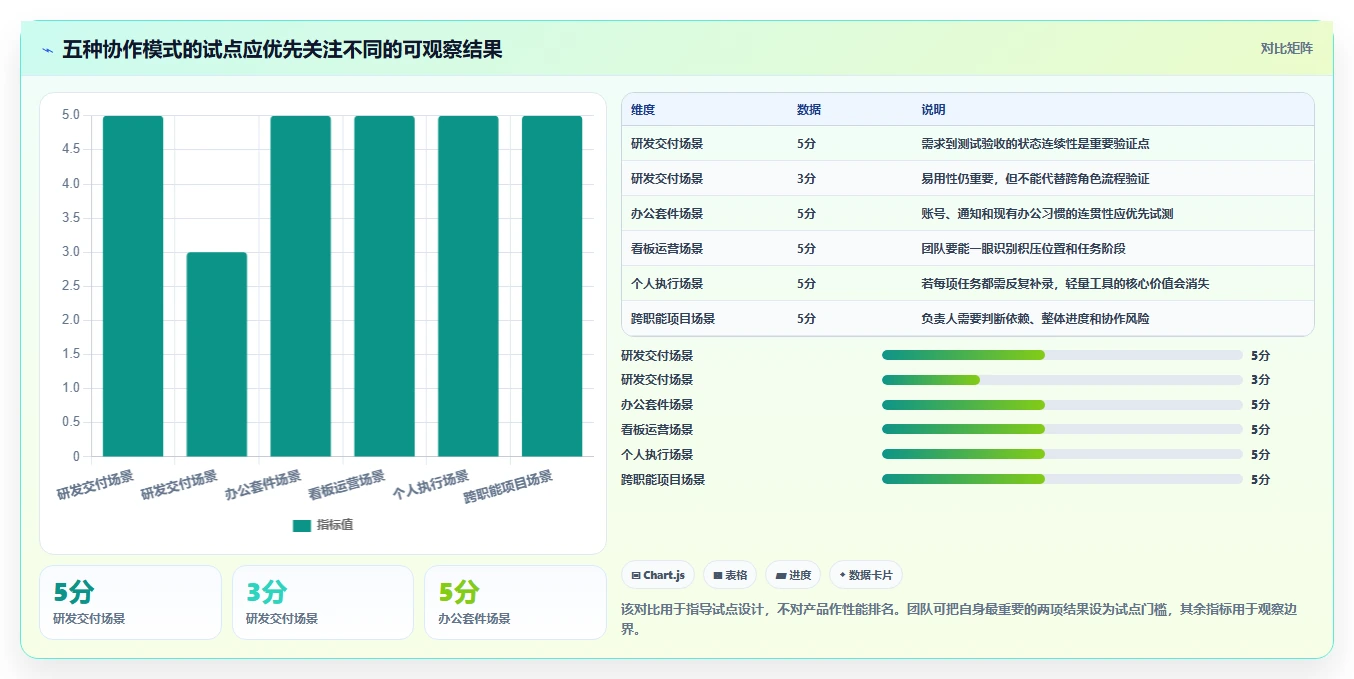
Task: Click 办公套件场景 in the table's first column
Action: coord(667,213)
